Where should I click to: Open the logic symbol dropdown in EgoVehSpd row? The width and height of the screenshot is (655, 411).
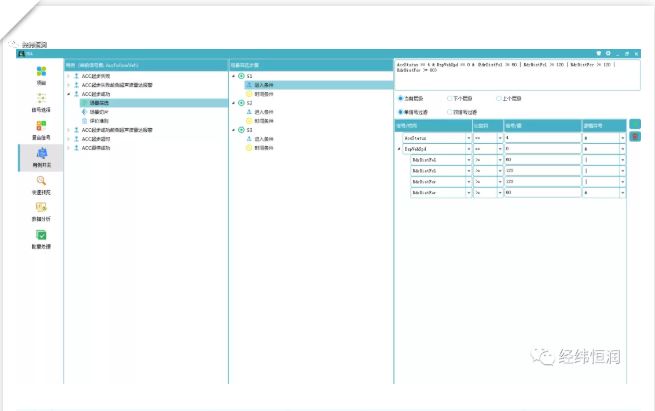(x=622, y=149)
